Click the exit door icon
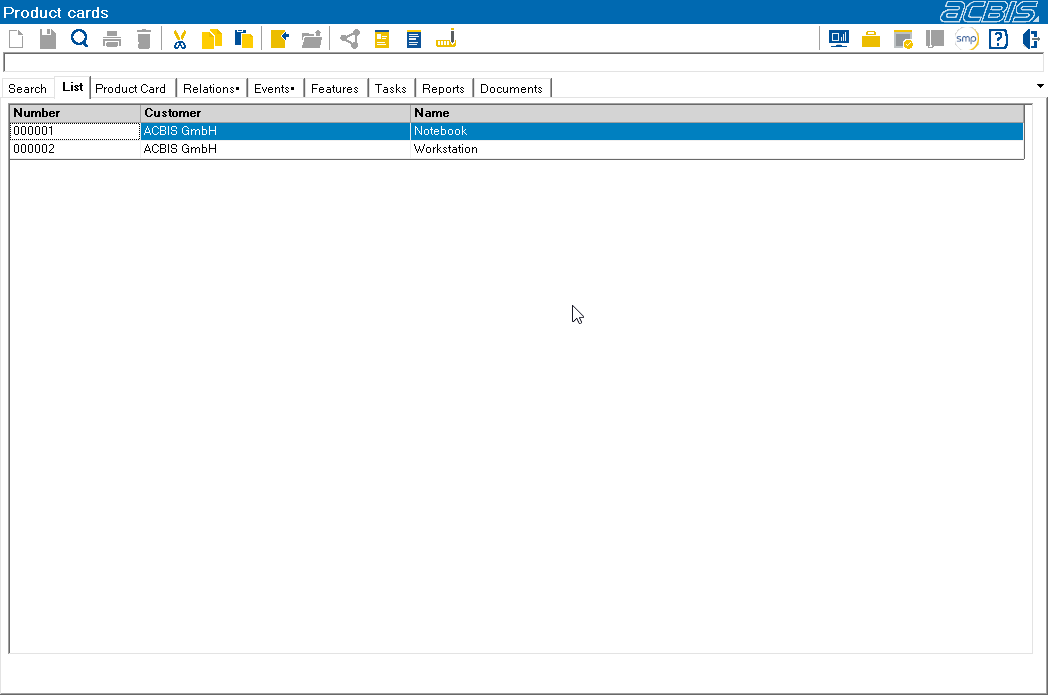This screenshot has height=695, width=1048. pyautogui.click(x=1031, y=39)
